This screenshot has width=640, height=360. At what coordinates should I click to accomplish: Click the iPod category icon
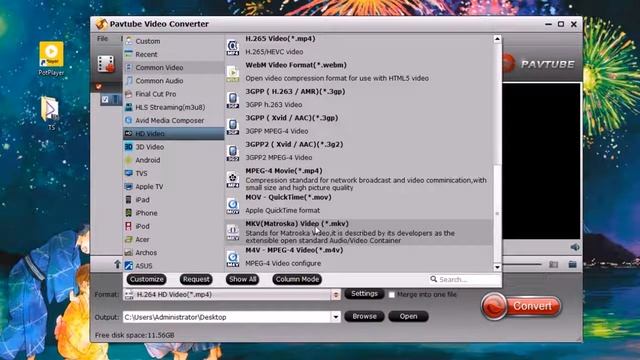coord(129,226)
